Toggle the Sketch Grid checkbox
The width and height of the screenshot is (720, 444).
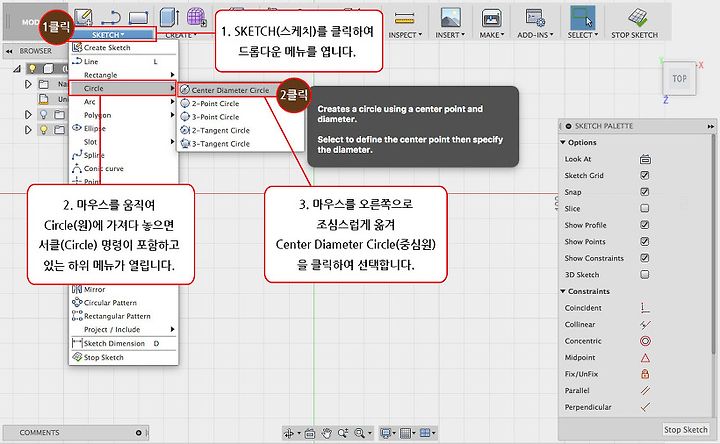pyautogui.click(x=645, y=175)
